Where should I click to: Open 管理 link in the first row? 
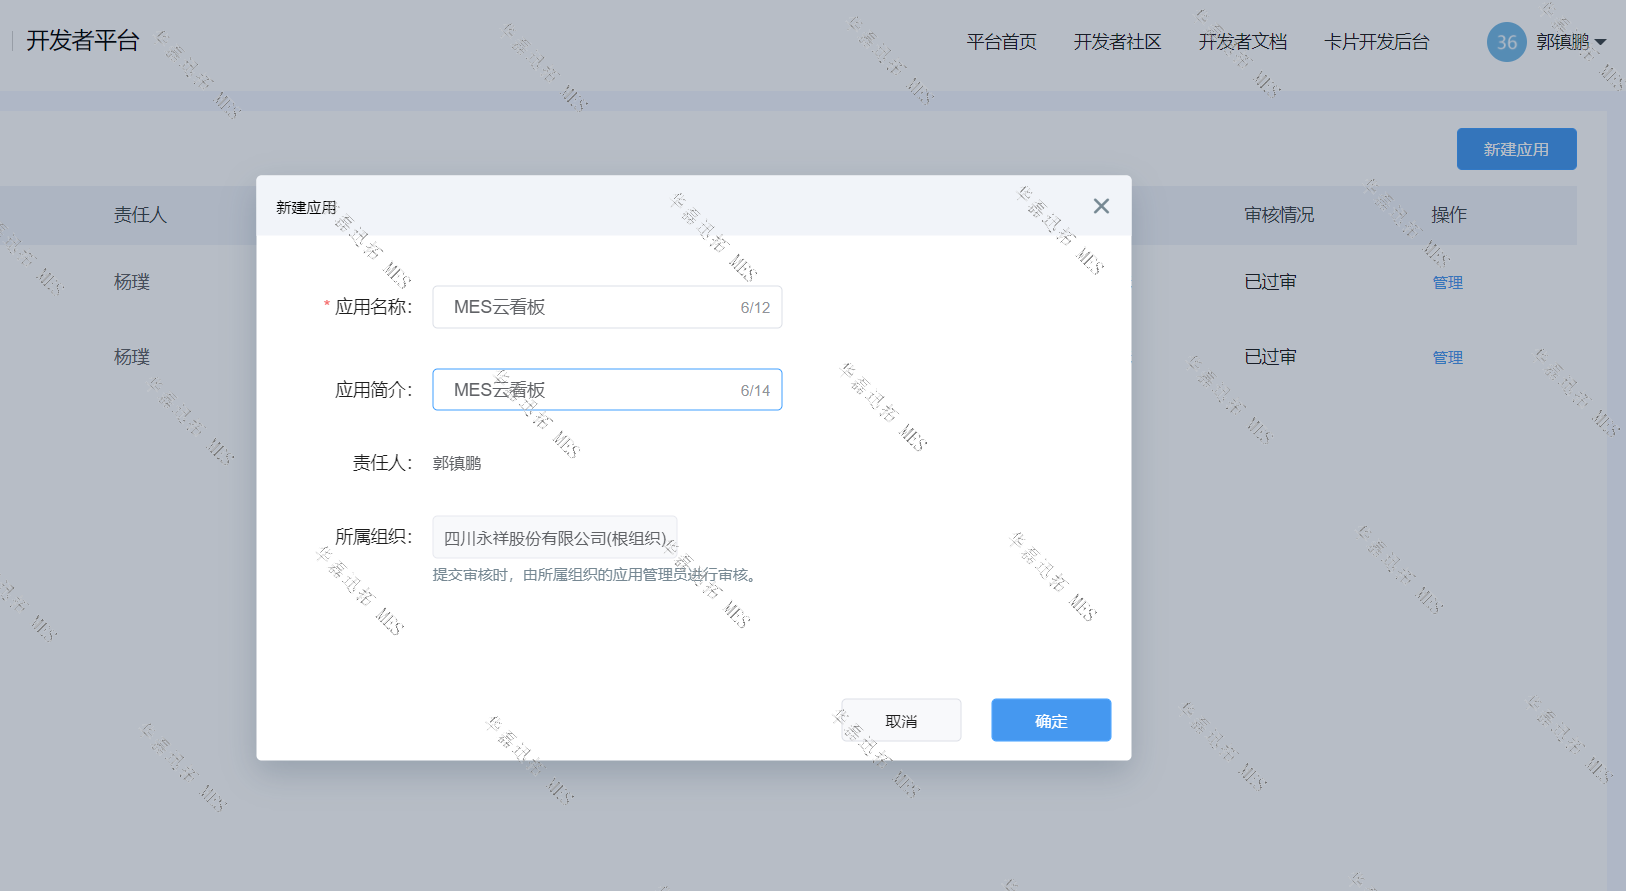tap(1447, 283)
